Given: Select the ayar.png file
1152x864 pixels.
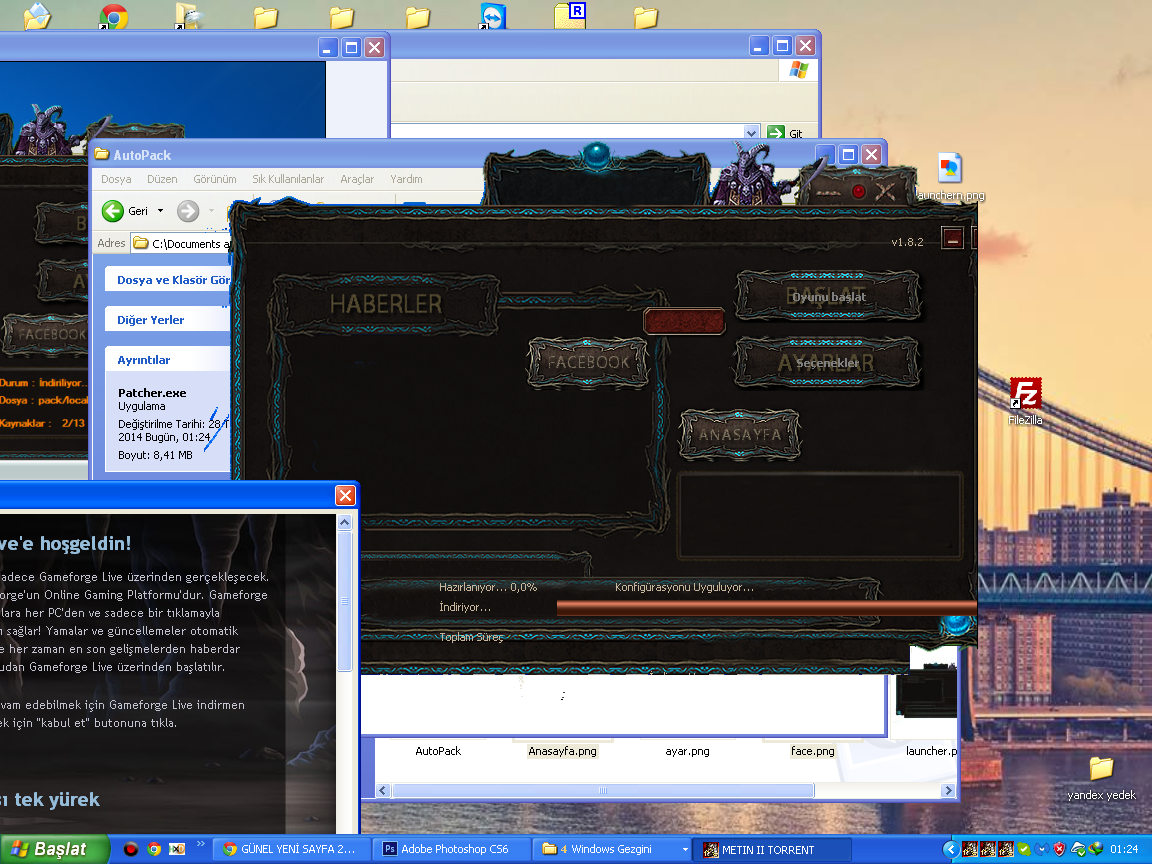Looking at the screenshot, I should coord(687,751).
